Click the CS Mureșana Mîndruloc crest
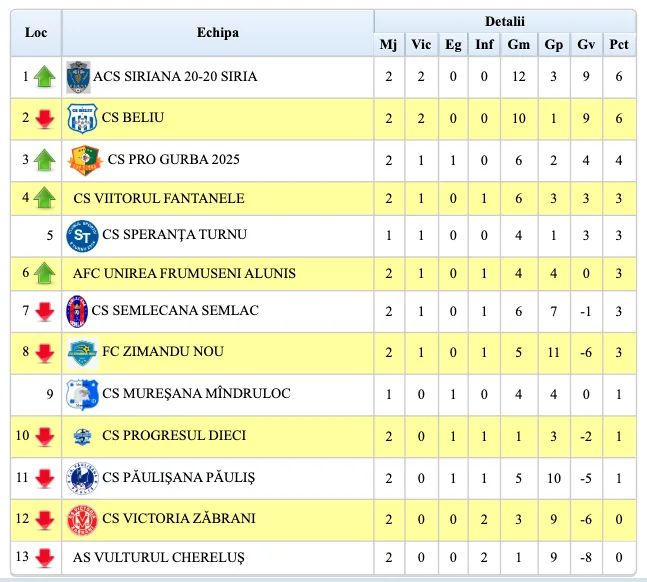 tap(81, 394)
